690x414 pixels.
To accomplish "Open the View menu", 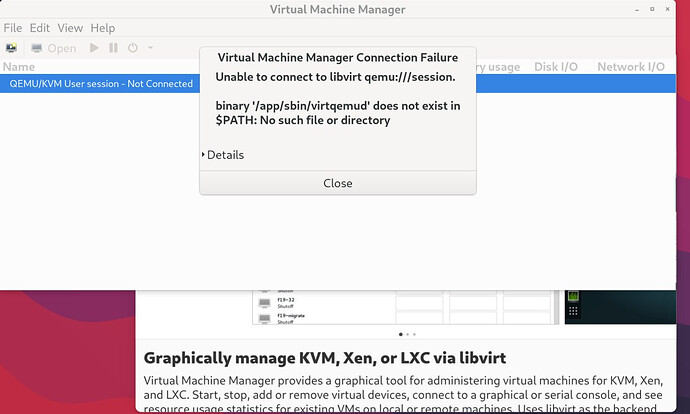I will [x=70, y=28].
